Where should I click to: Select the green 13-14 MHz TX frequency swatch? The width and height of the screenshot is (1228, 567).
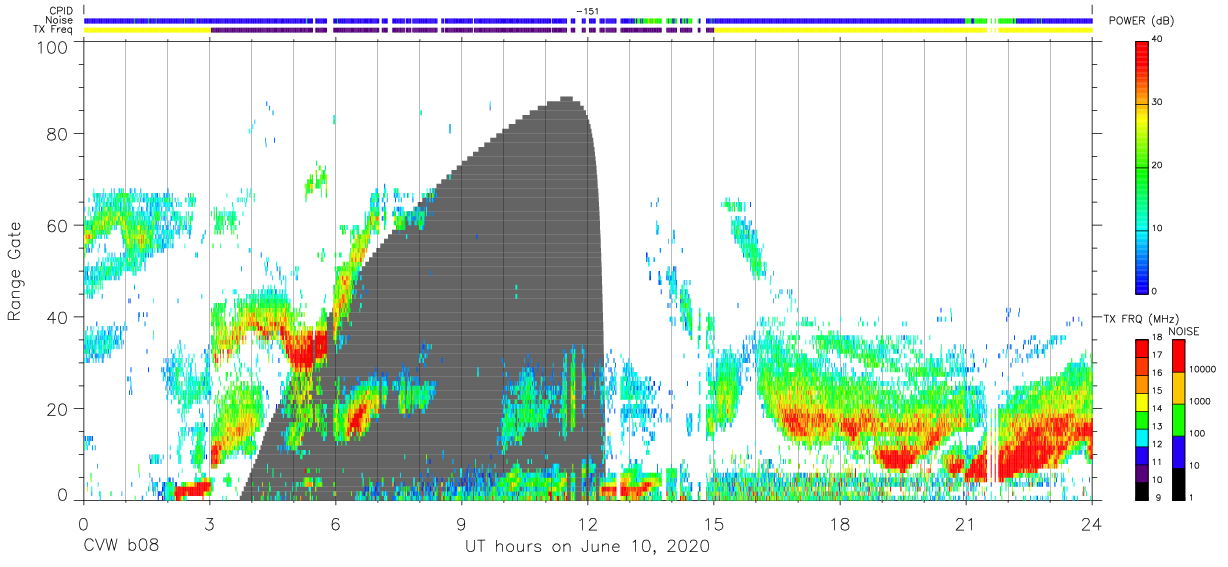1142,419
